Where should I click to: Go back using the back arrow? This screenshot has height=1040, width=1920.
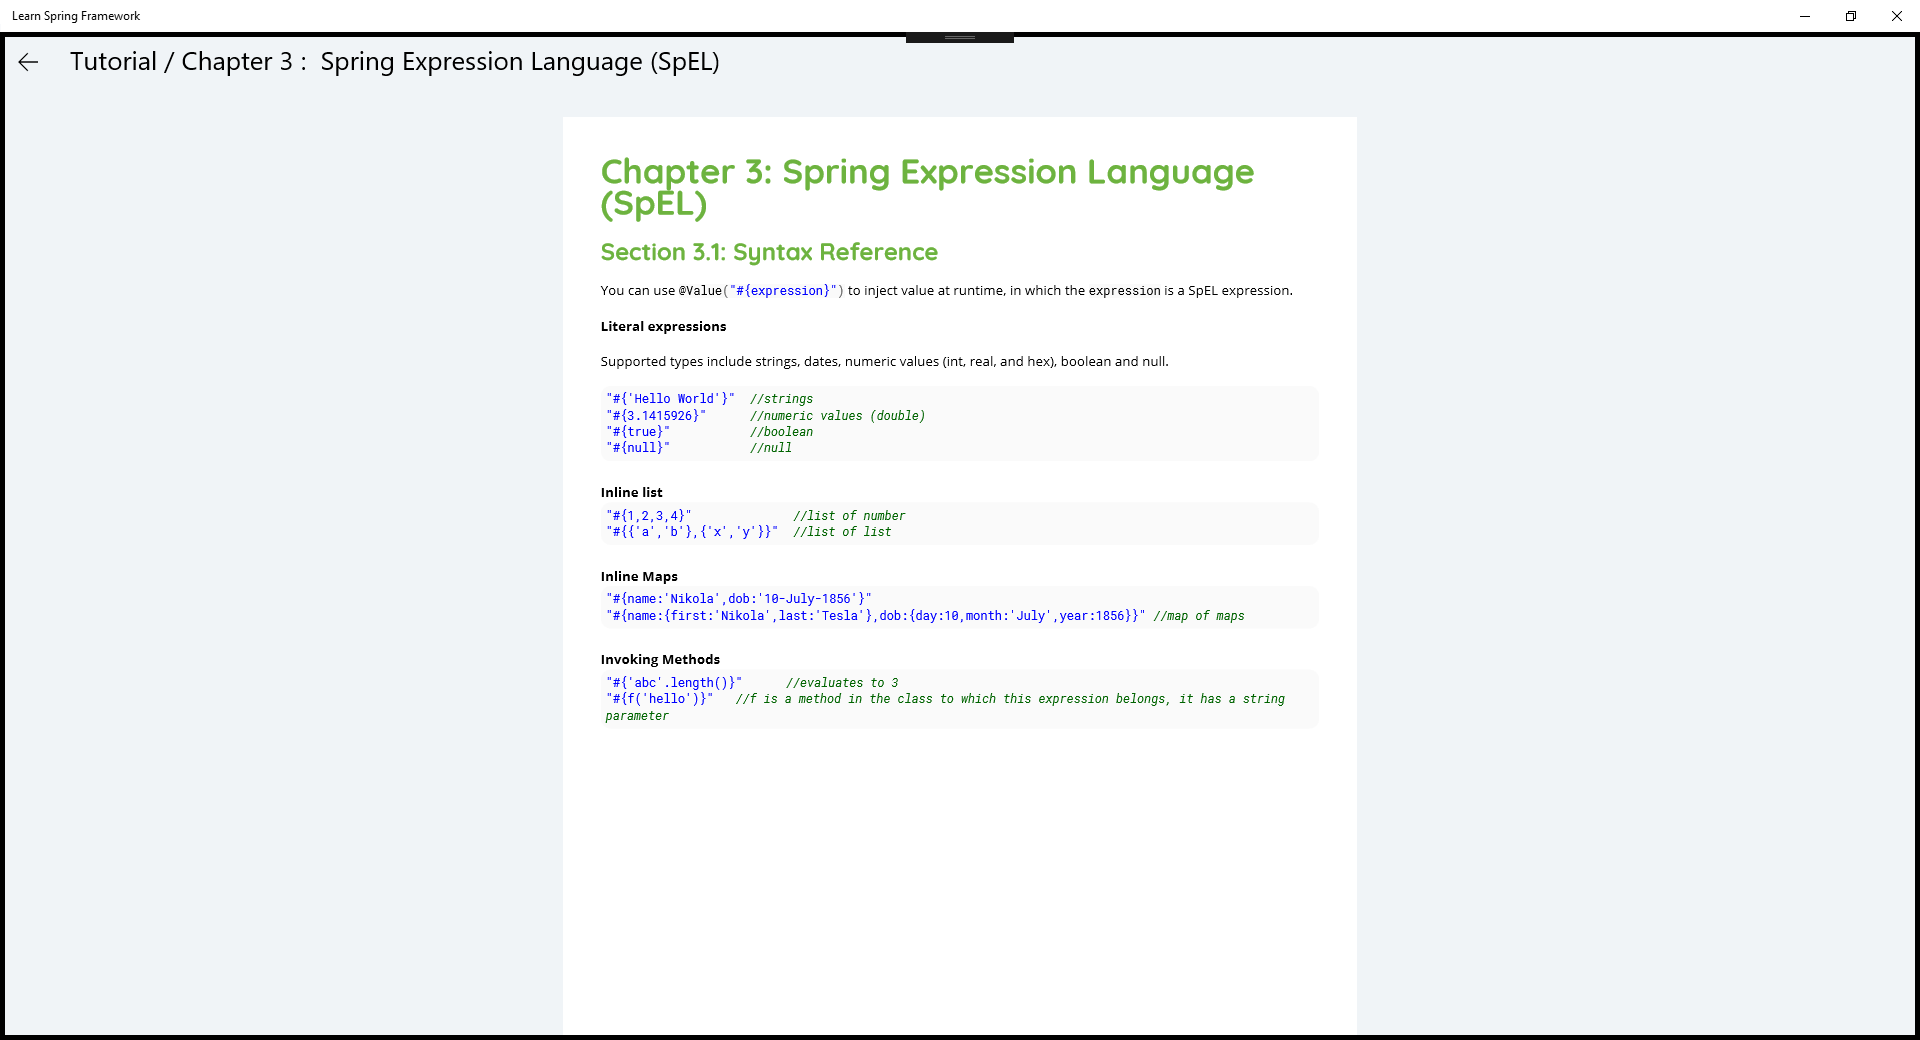[x=28, y=62]
